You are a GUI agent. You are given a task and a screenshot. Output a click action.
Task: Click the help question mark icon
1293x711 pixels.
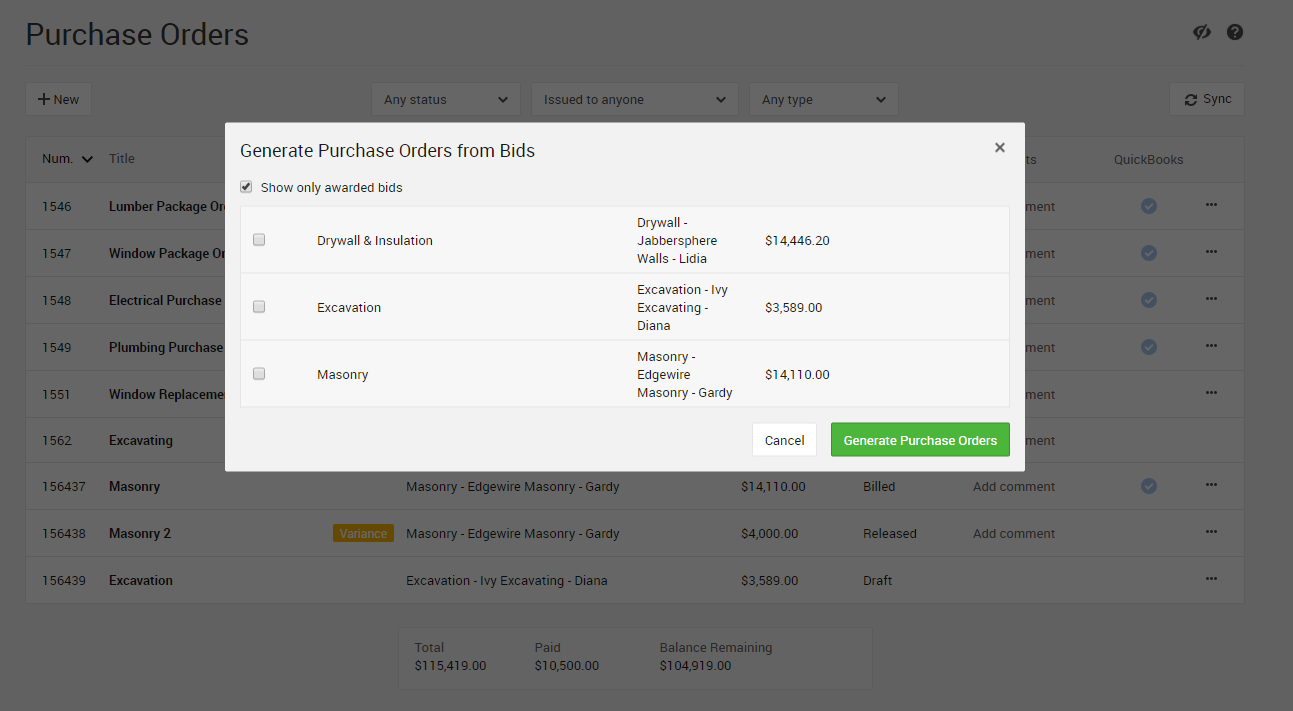1235,32
